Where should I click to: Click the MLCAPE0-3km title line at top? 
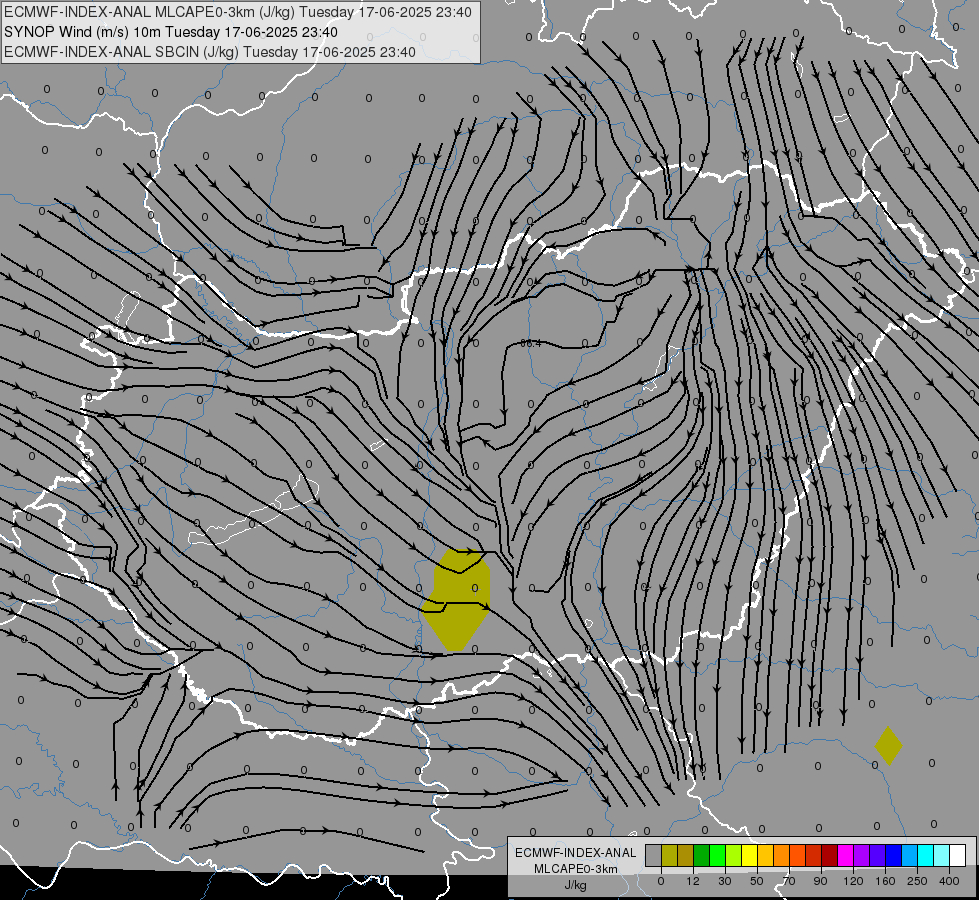click(238, 12)
